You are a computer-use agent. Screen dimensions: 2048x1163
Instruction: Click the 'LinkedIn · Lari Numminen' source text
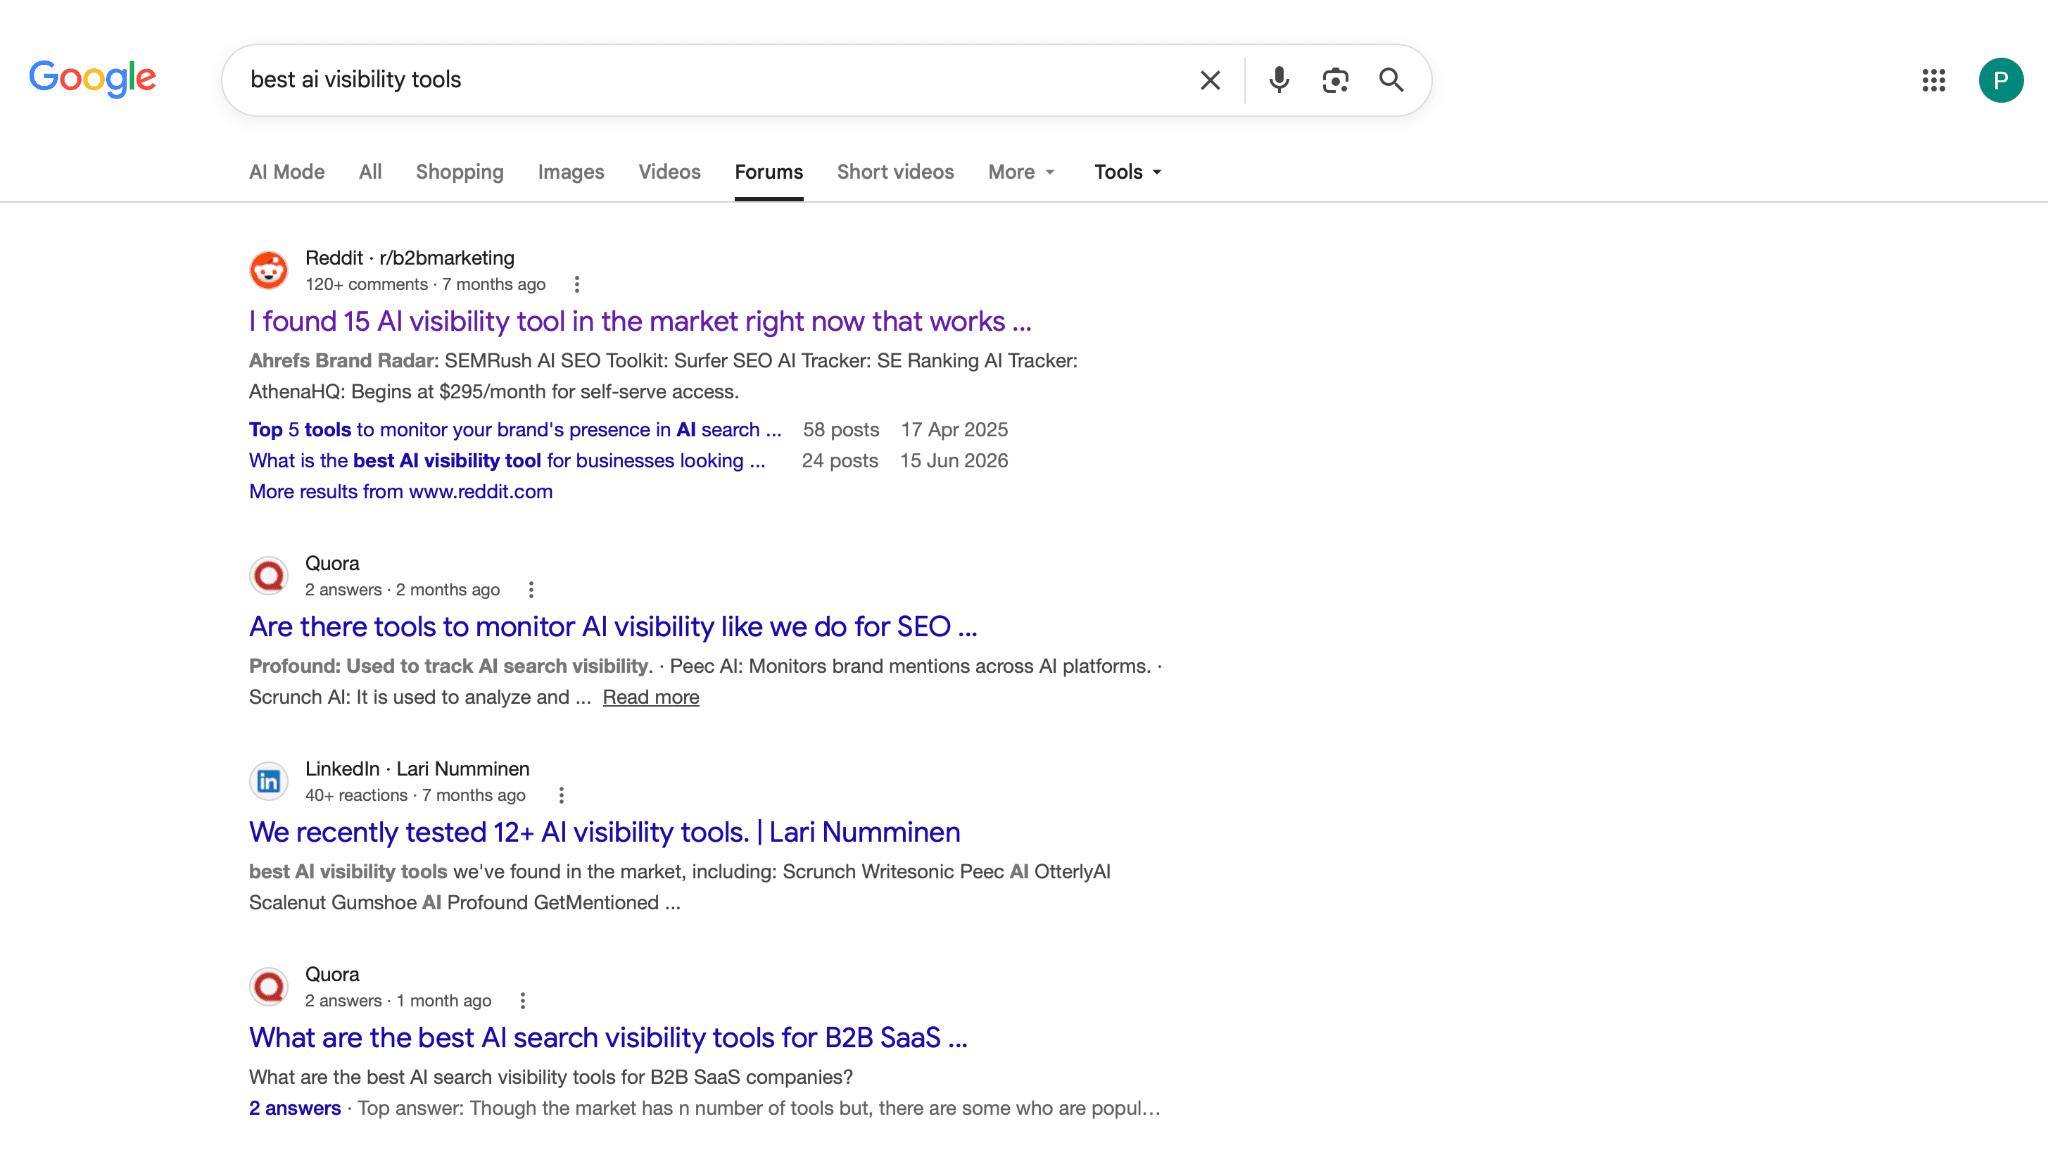[x=417, y=768]
